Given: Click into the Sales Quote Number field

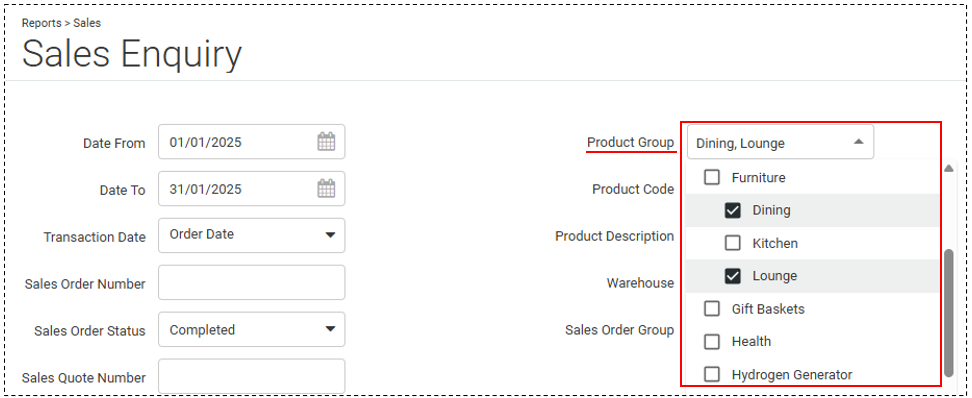Looking at the screenshot, I should pyautogui.click(x=252, y=376).
